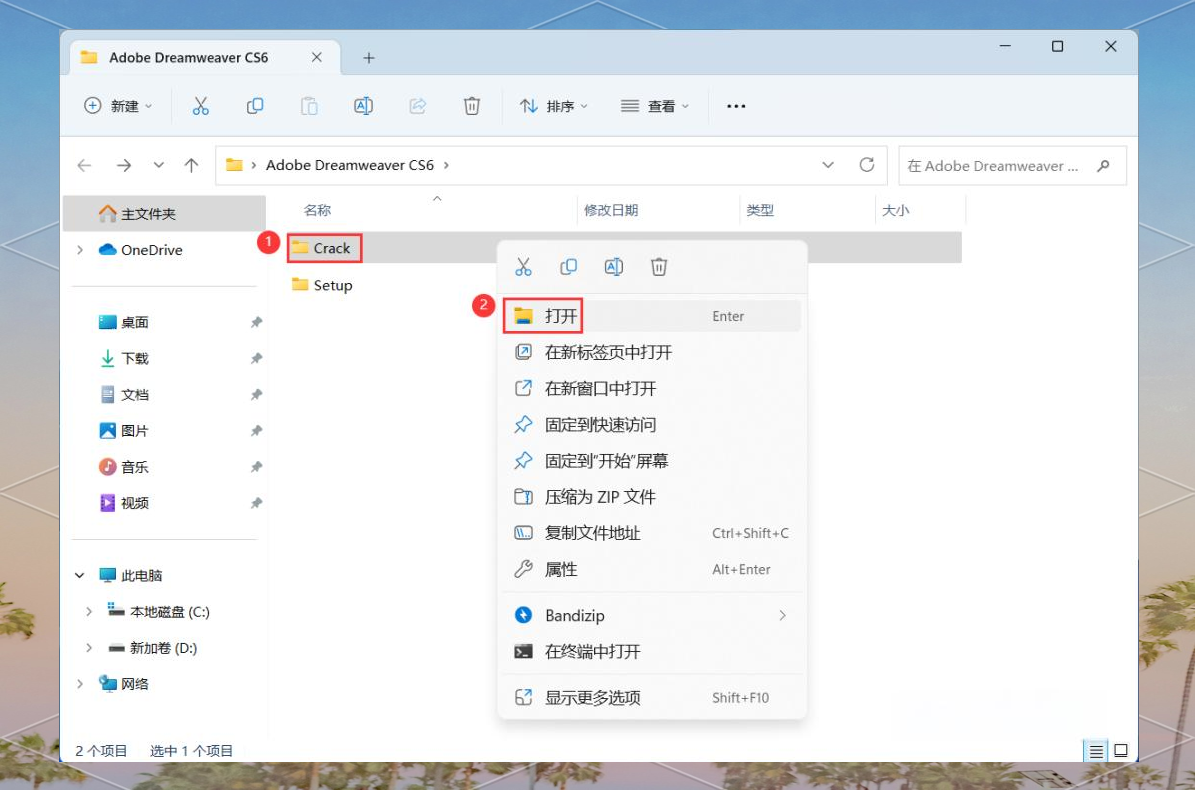1195x790 pixels.
Task: Choose 复制文件地址 menu entry
Action: 652,533
